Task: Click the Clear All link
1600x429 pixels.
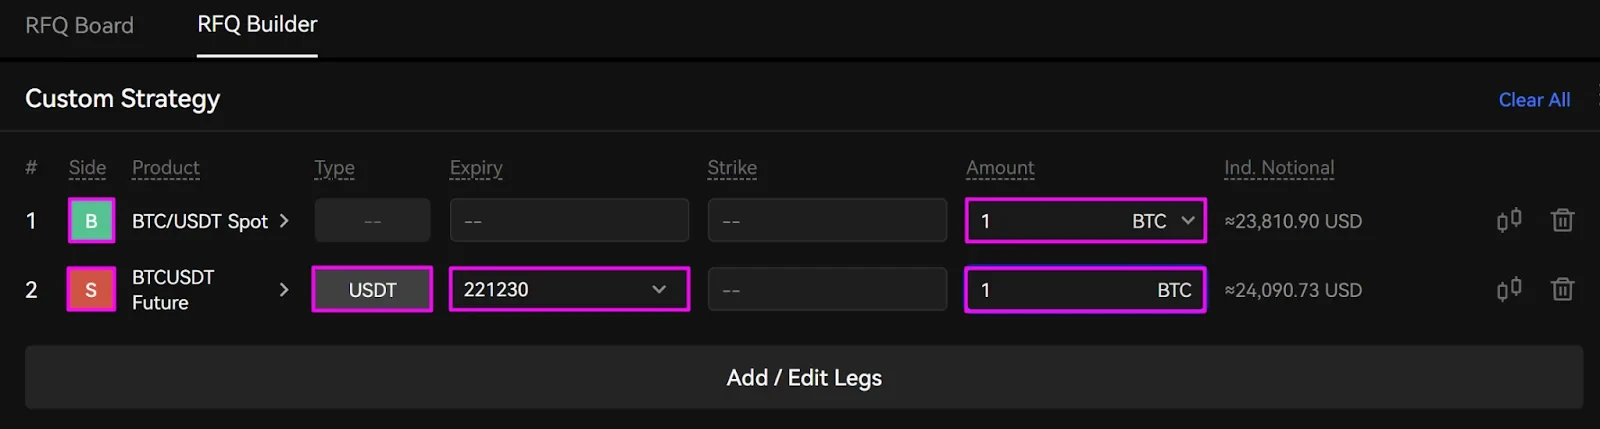Action: point(1534,100)
